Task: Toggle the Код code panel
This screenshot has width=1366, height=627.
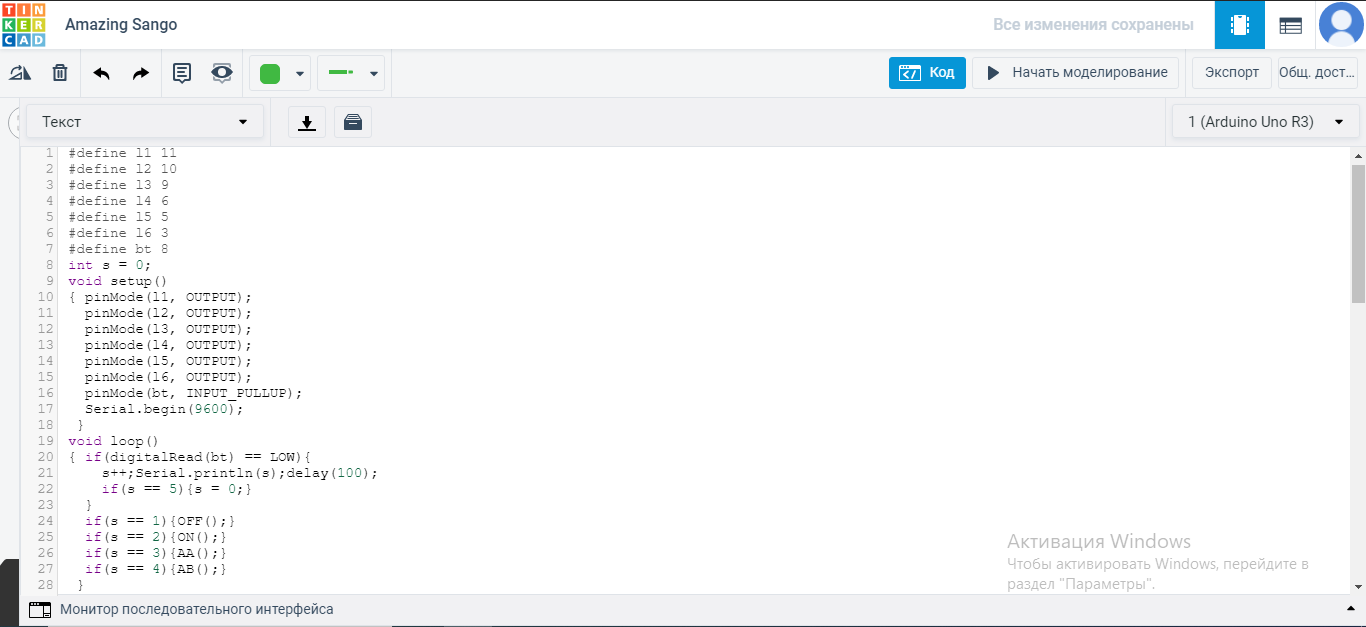Action: 927,73
